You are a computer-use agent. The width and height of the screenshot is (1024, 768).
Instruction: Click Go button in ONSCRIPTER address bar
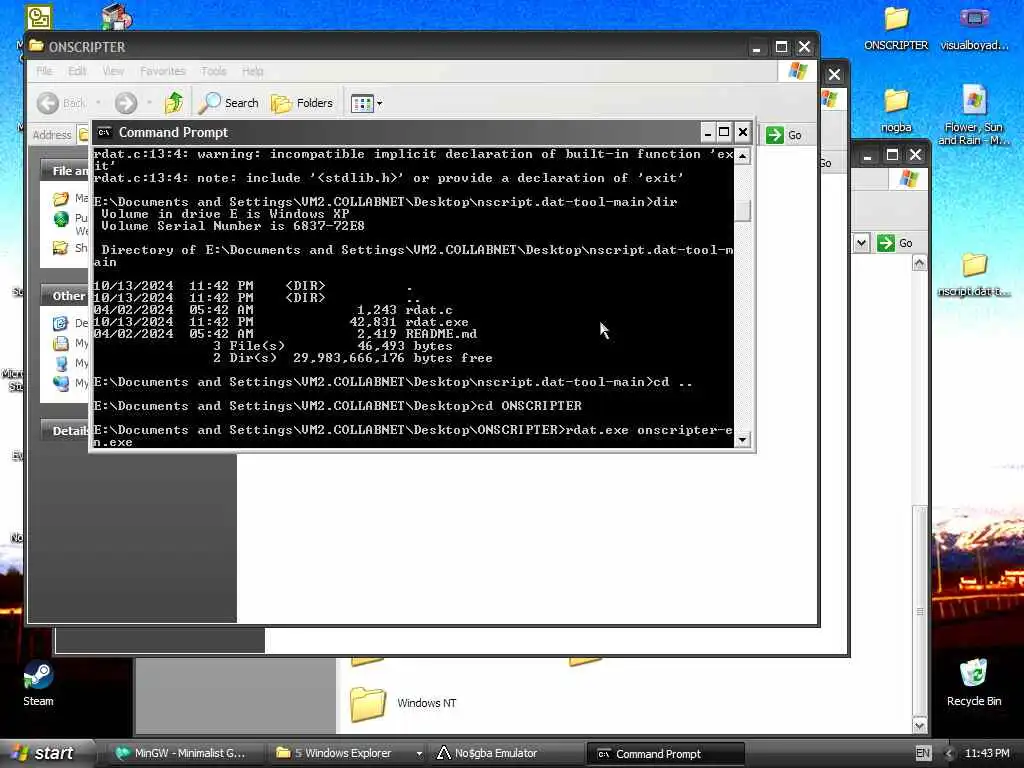pyautogui.click(x=784, y=135)
